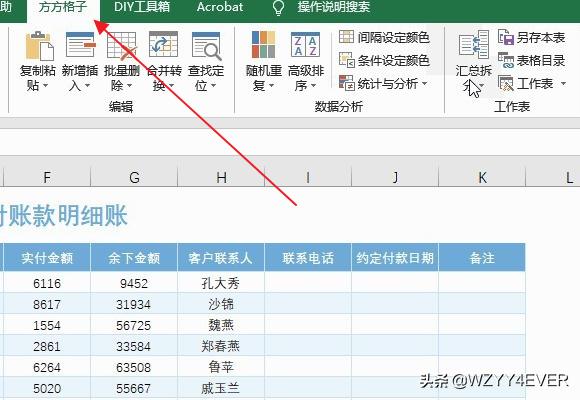
Task: Click the 表格目录 button label
Action: click(541, 60)
